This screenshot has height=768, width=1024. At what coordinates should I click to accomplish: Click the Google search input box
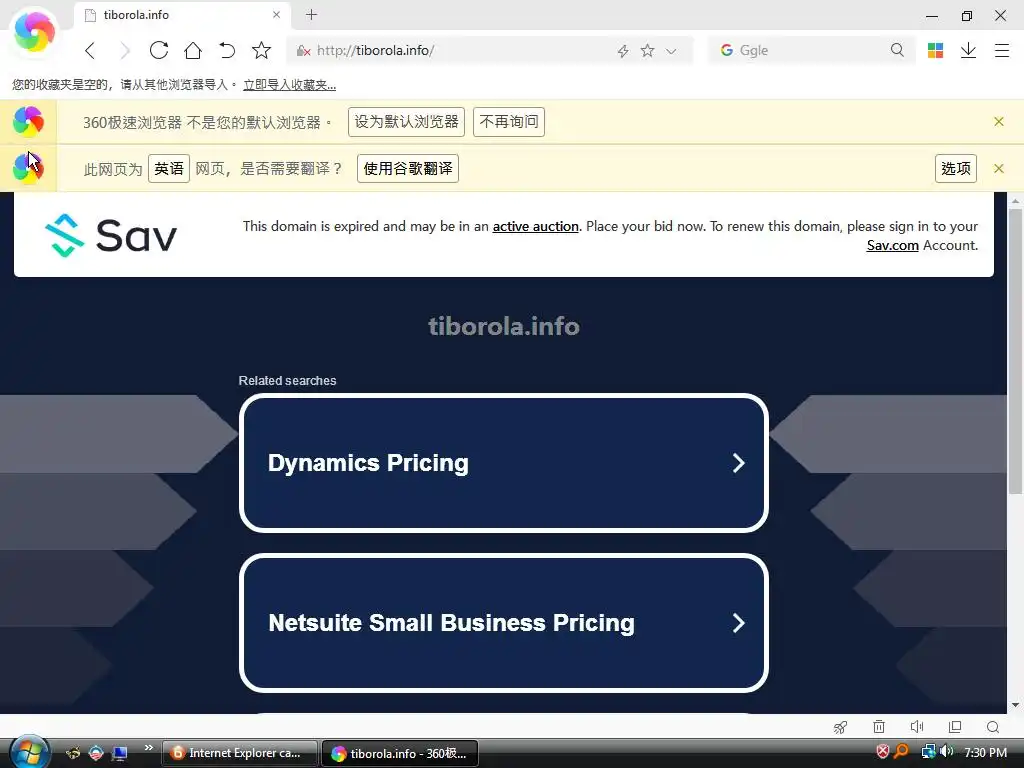810,50
